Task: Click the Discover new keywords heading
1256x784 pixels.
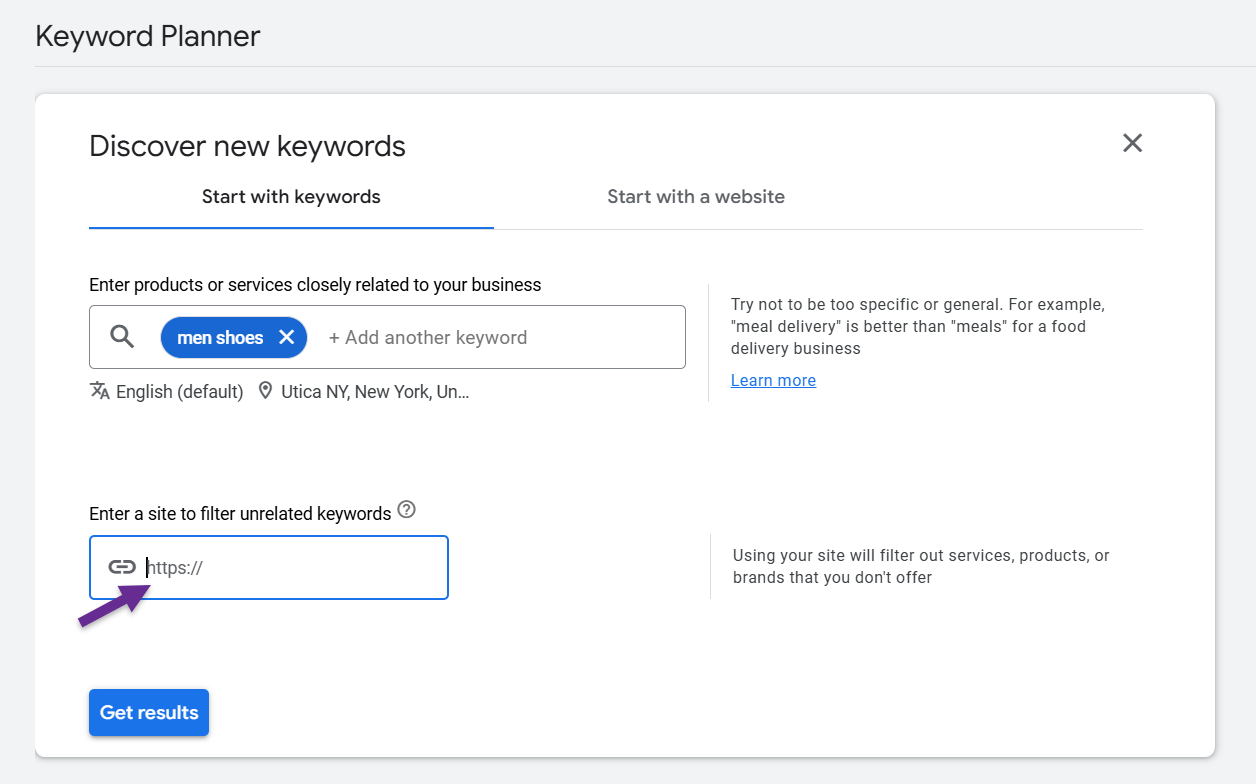Action: (247, 146)
